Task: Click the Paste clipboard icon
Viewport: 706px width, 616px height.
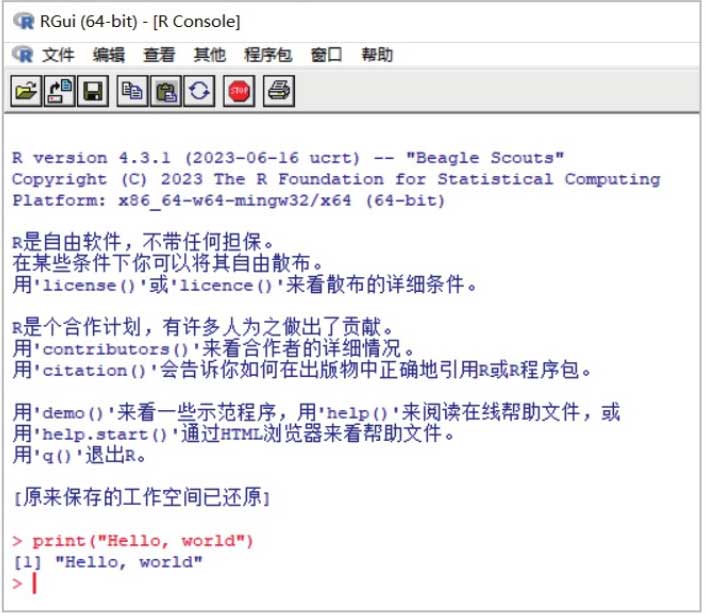Action: click(166, 91)
